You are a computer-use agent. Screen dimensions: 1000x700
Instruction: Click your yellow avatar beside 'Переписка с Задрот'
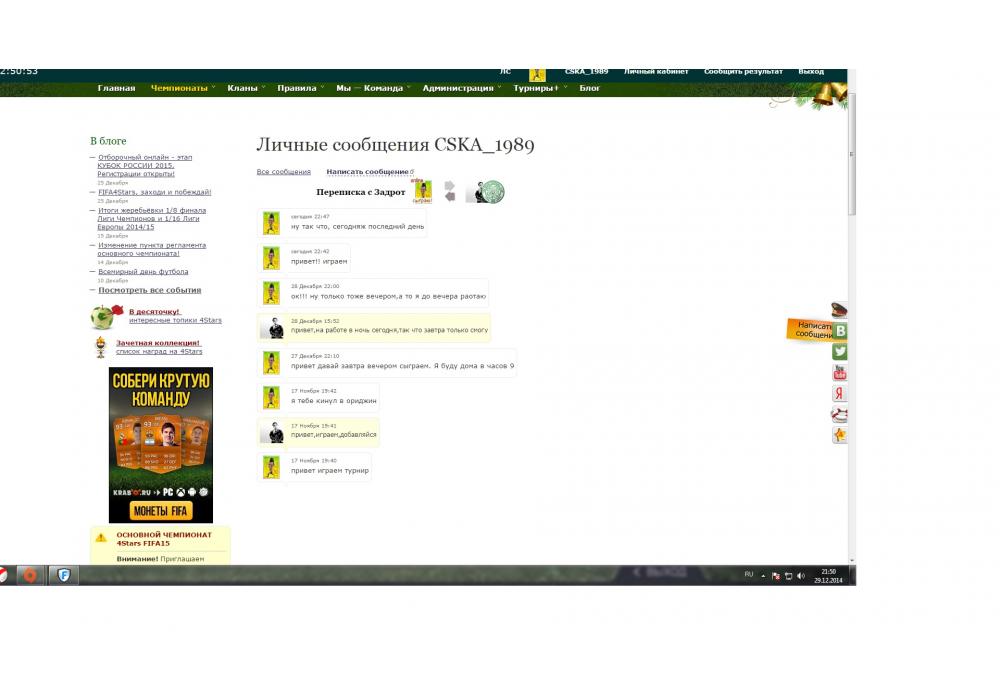423,191
